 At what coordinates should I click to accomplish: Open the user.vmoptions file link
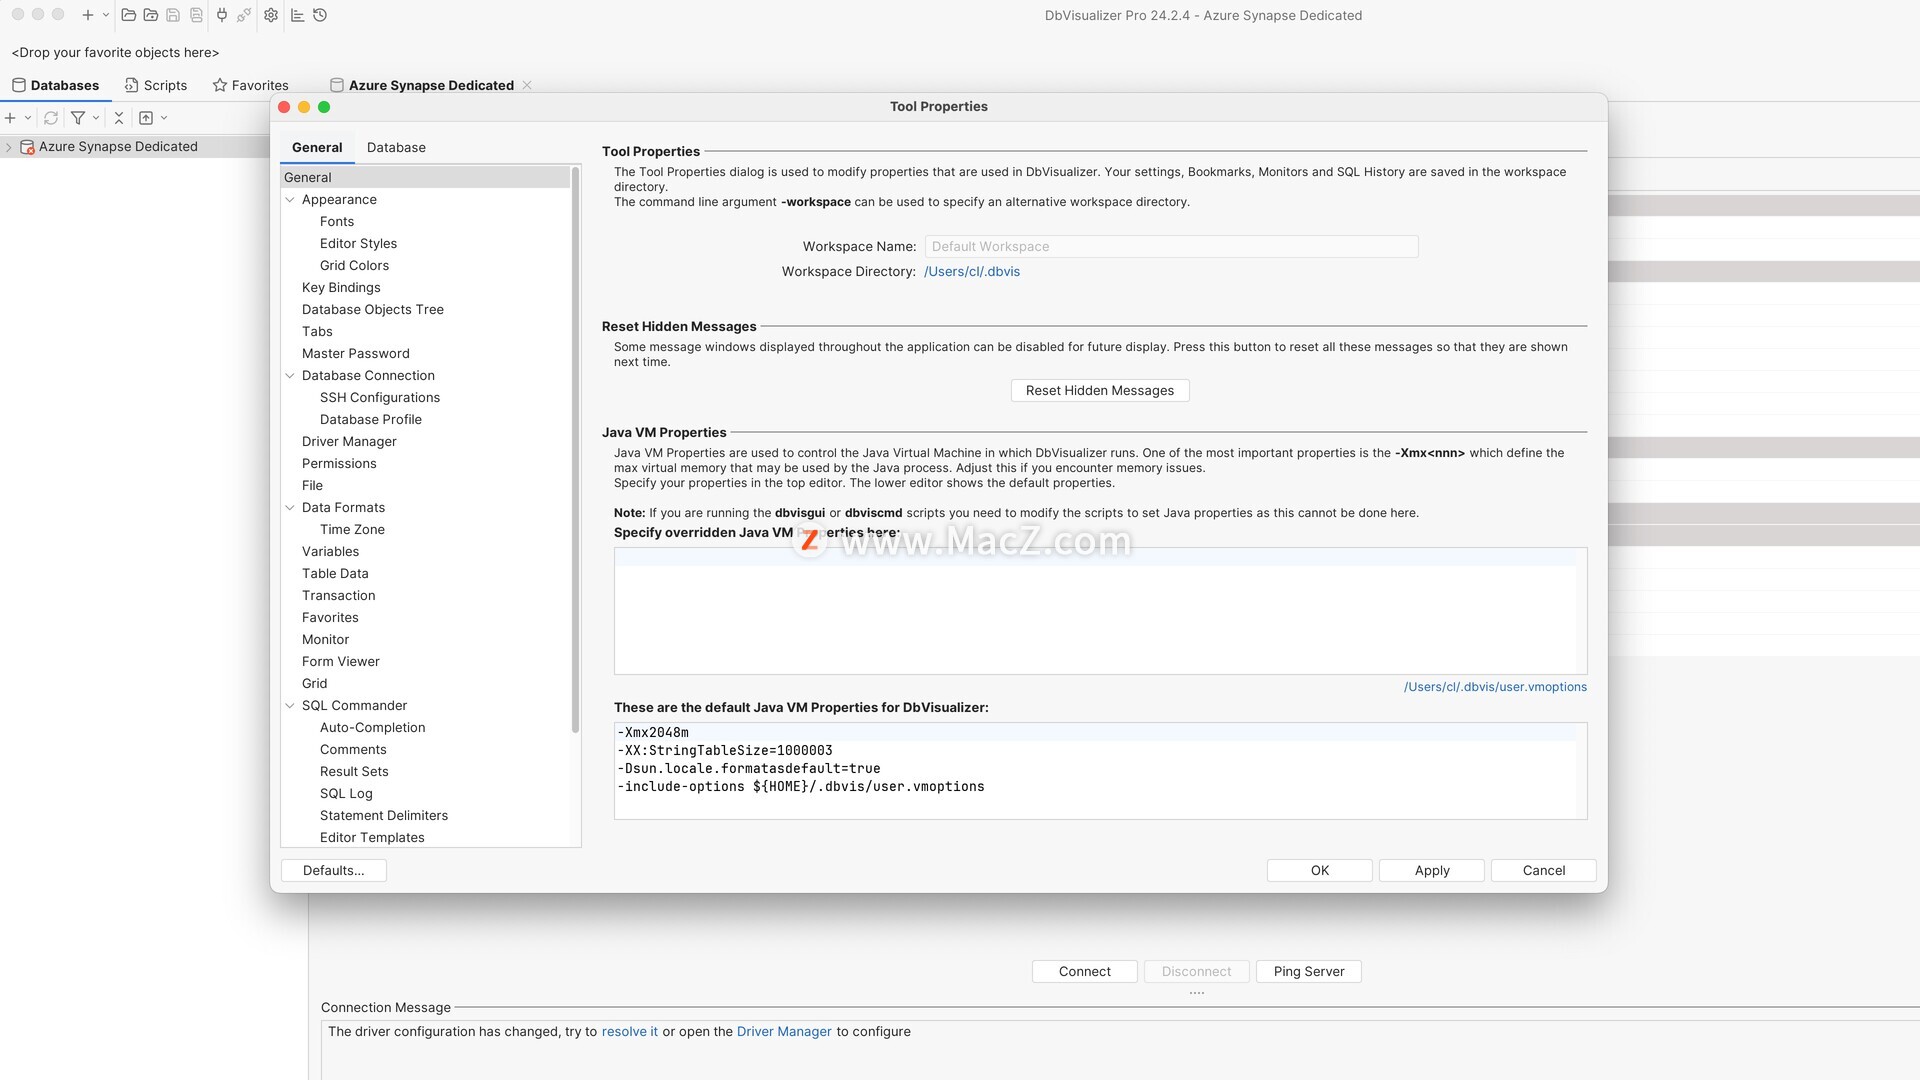pos(1495,687)
